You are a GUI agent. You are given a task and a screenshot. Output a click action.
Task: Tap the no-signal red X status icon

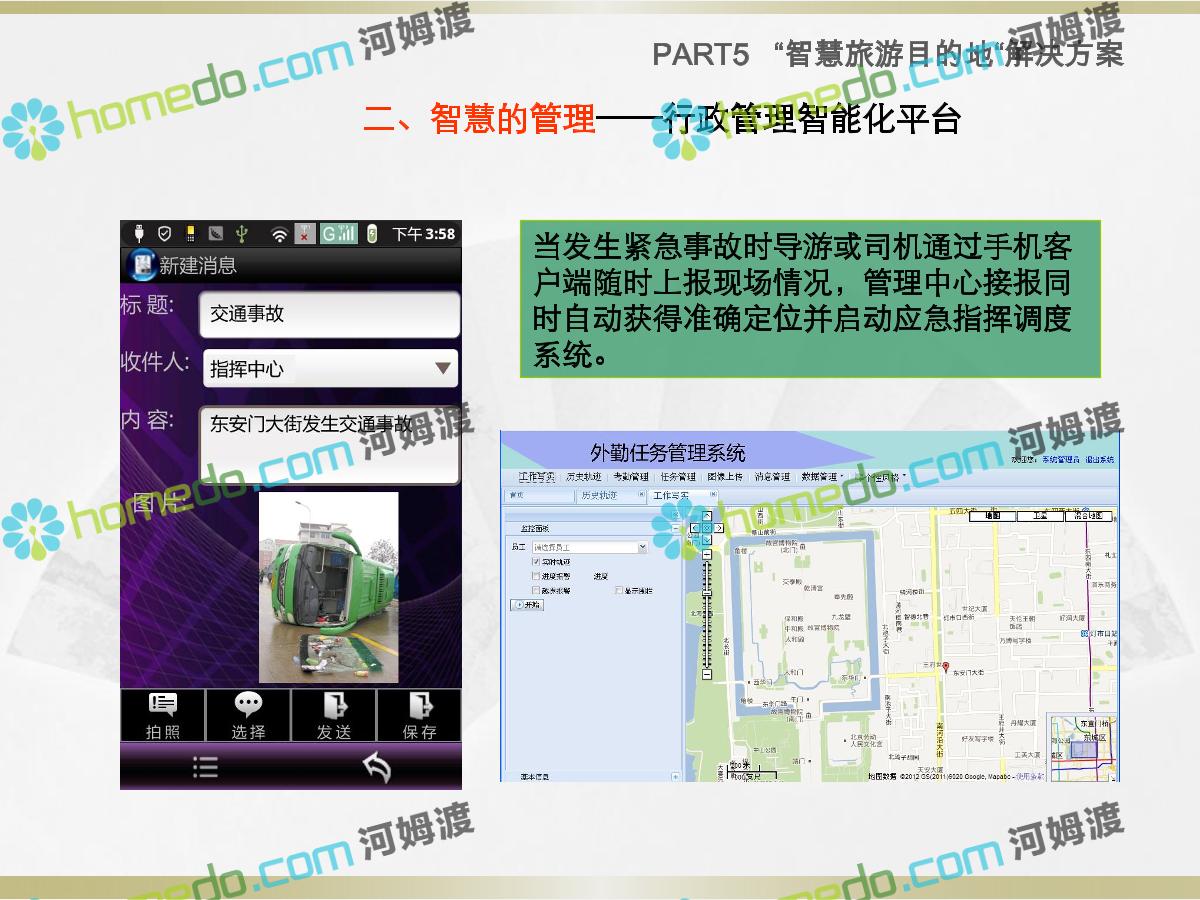tap(306, 234)
